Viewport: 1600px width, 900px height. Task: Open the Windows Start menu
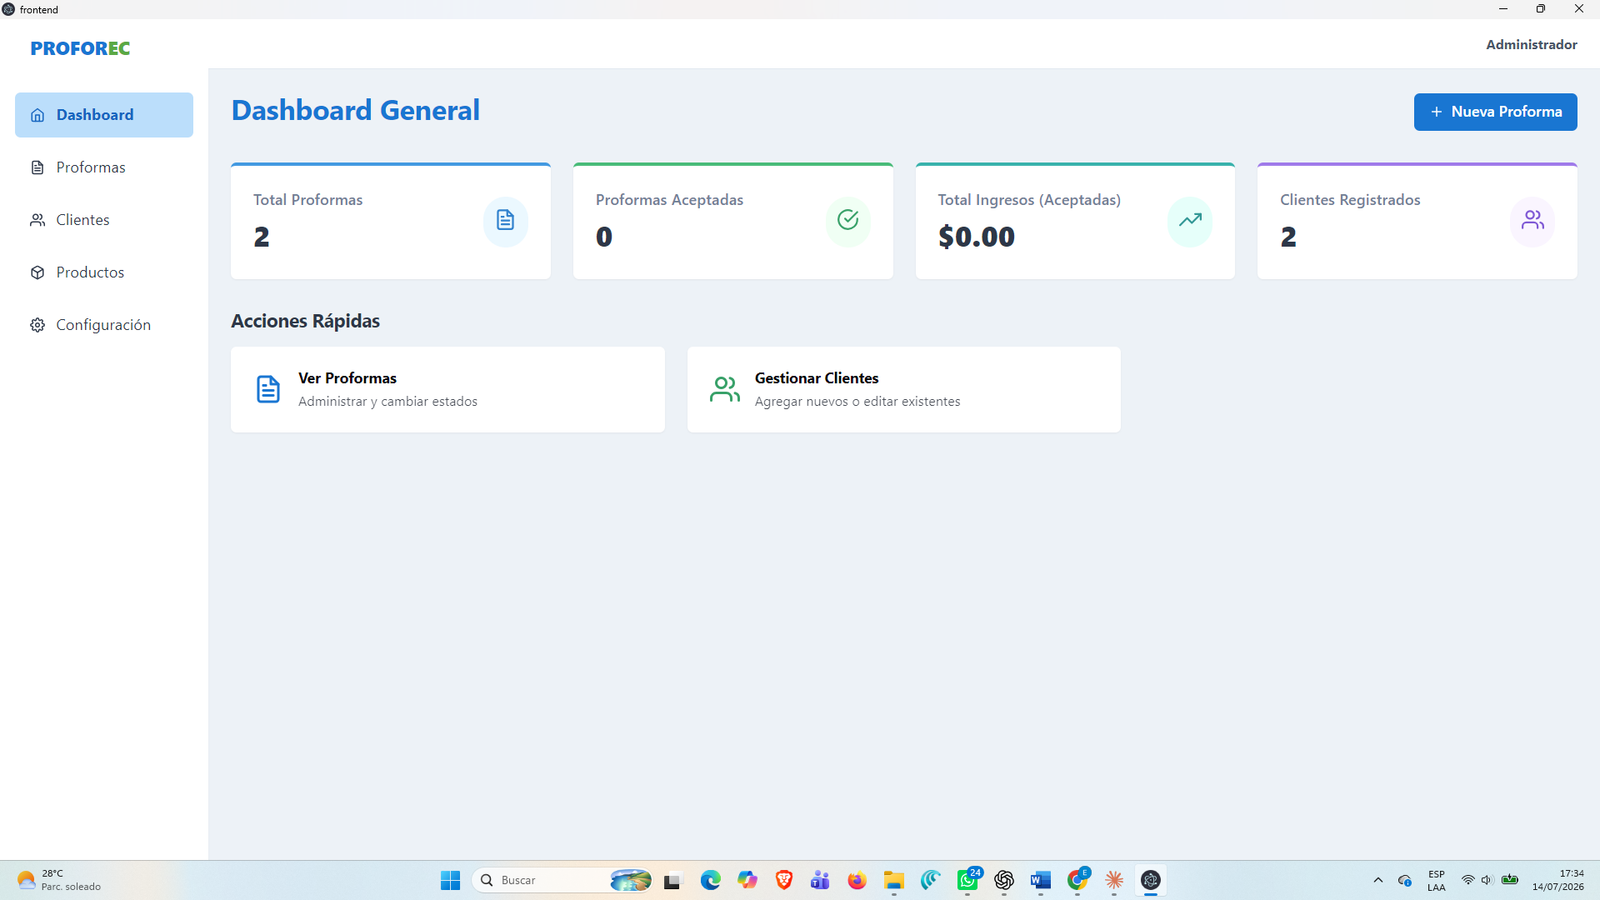tap(450, 880)
